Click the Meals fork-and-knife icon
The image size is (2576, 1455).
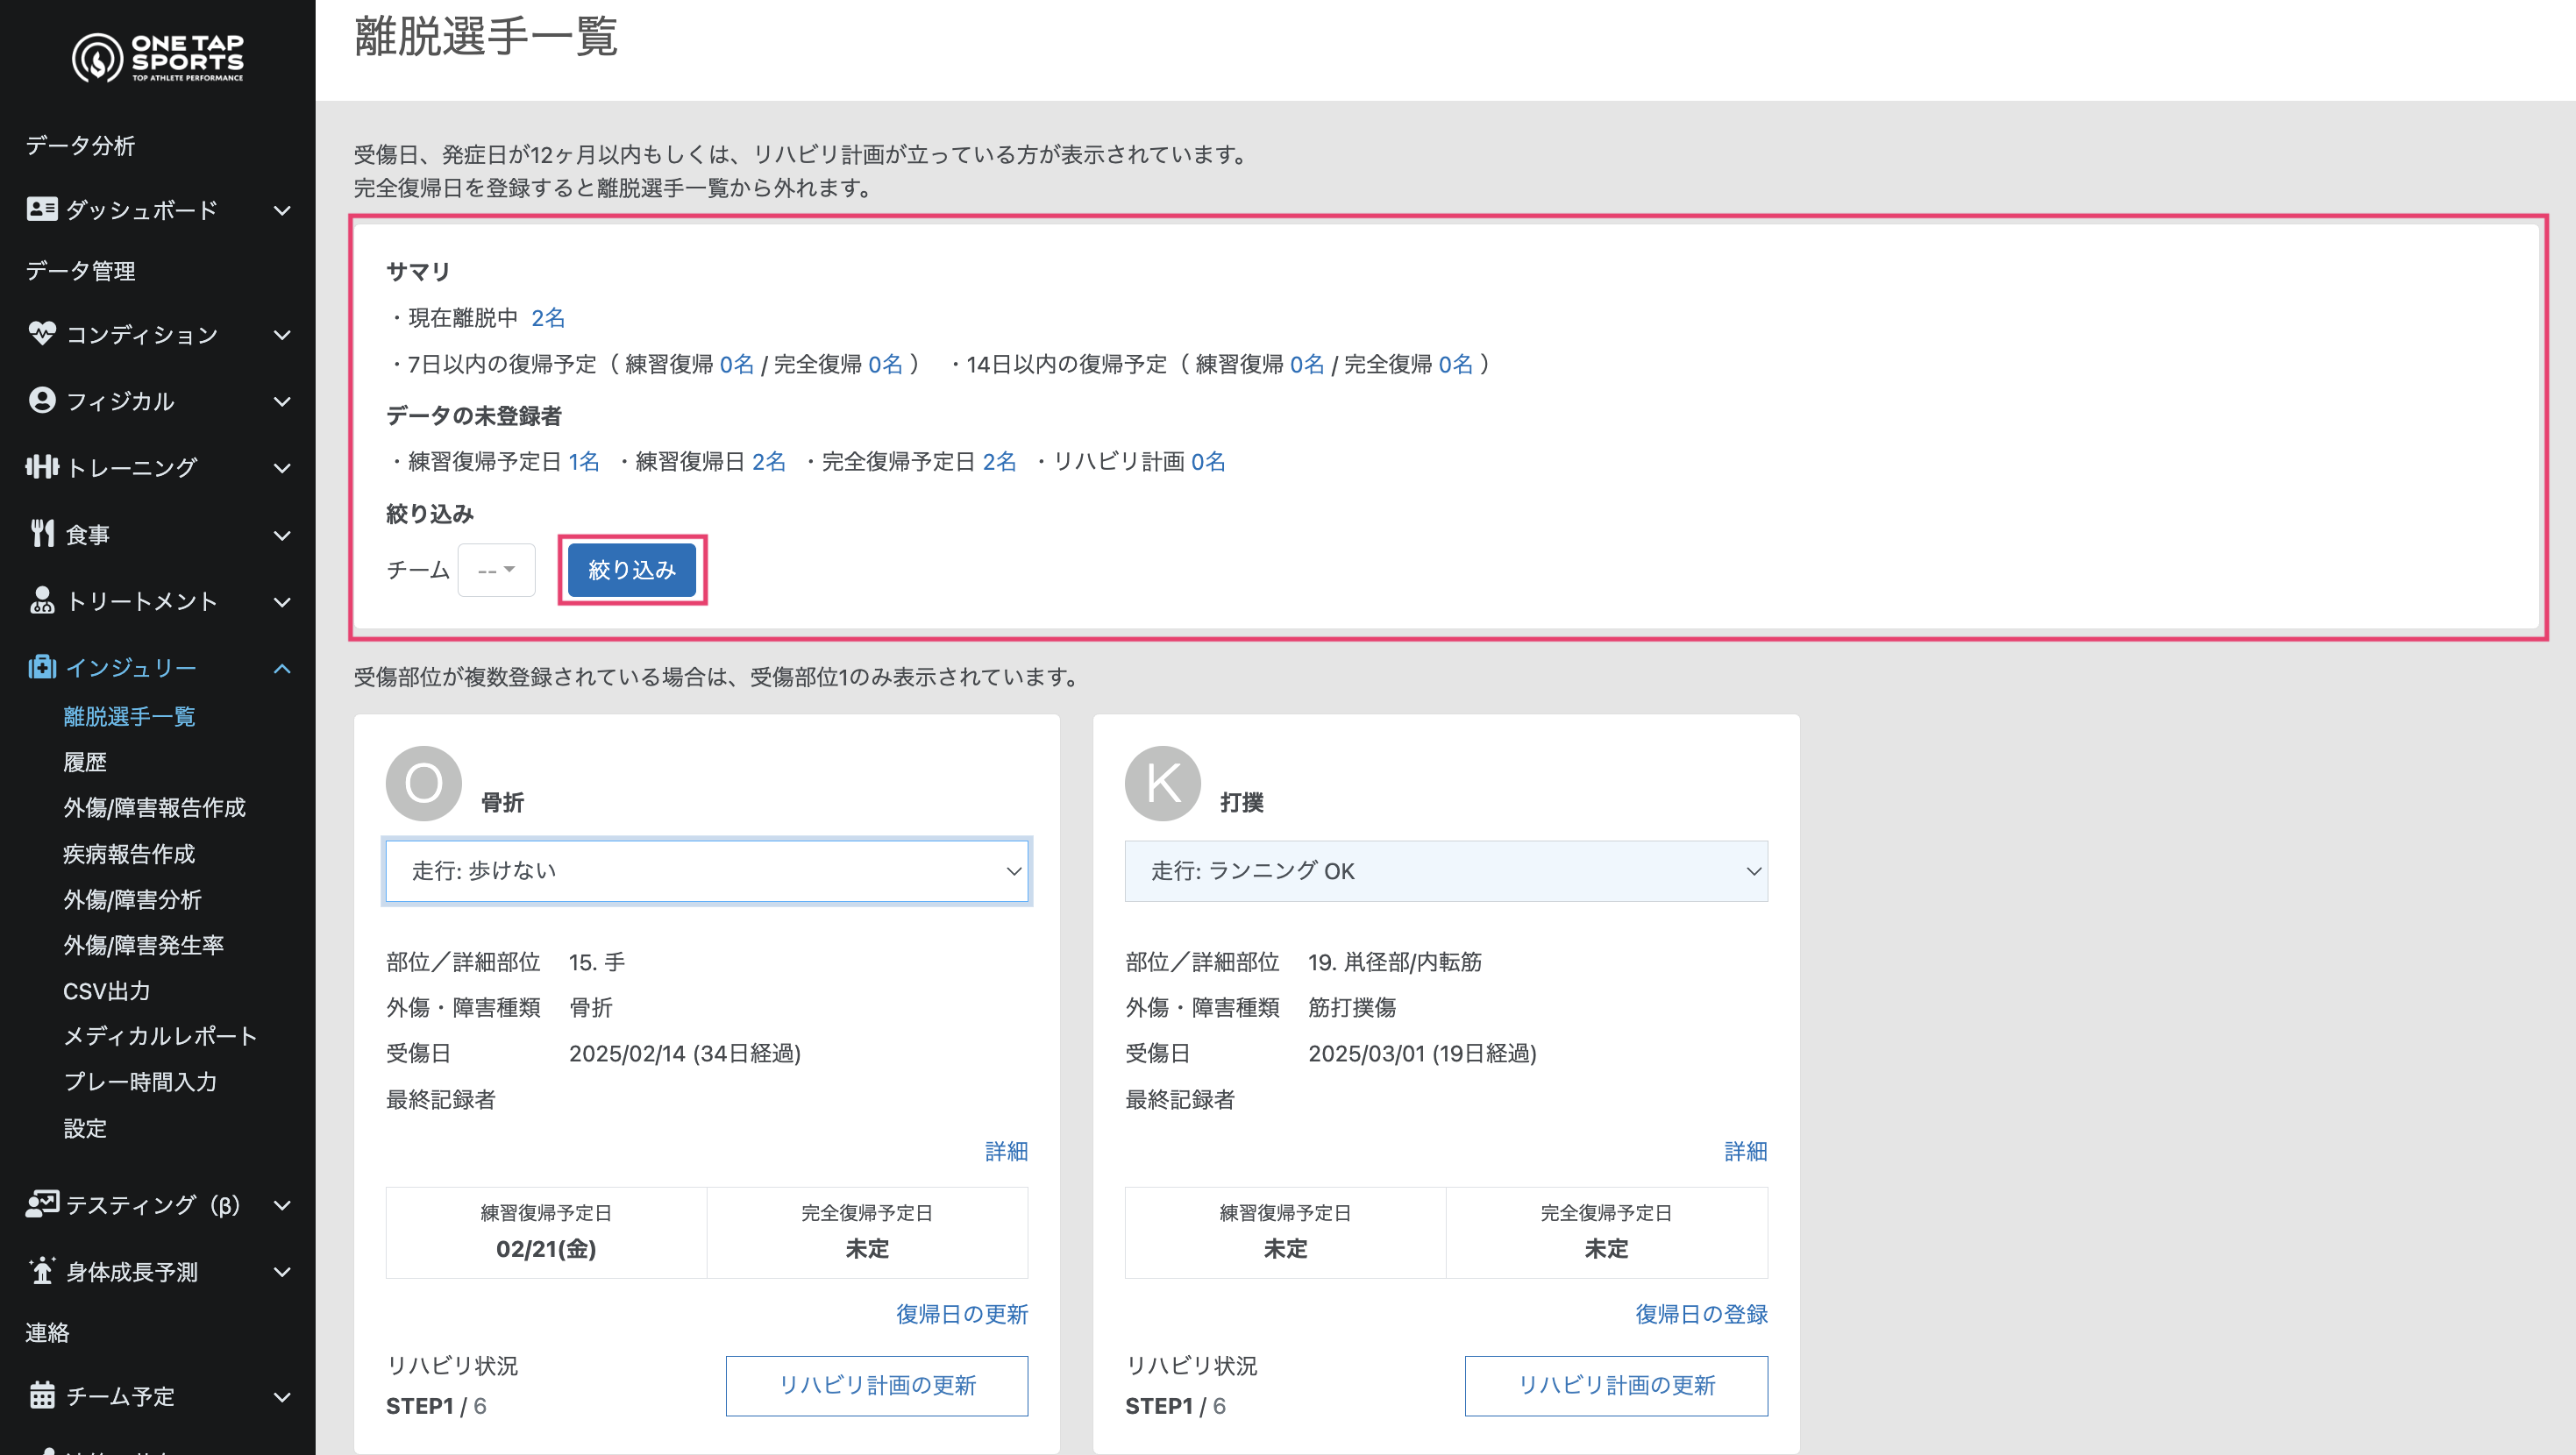41,534
